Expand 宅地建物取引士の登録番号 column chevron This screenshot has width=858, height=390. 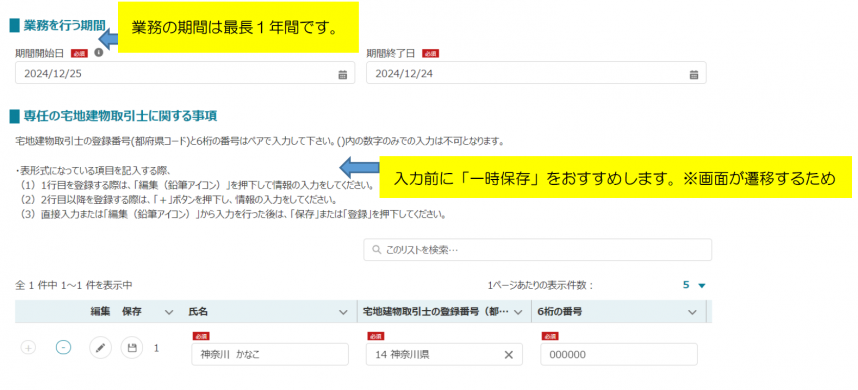[518, 312]
